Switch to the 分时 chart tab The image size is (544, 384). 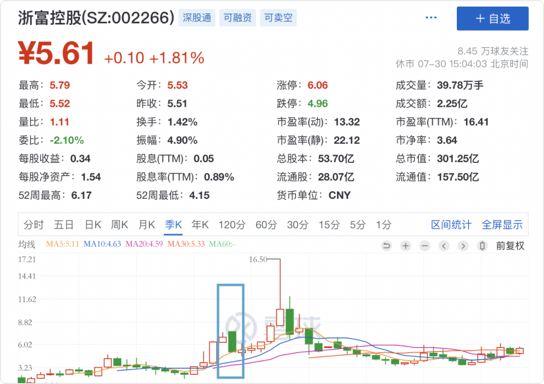click(34, 225)
